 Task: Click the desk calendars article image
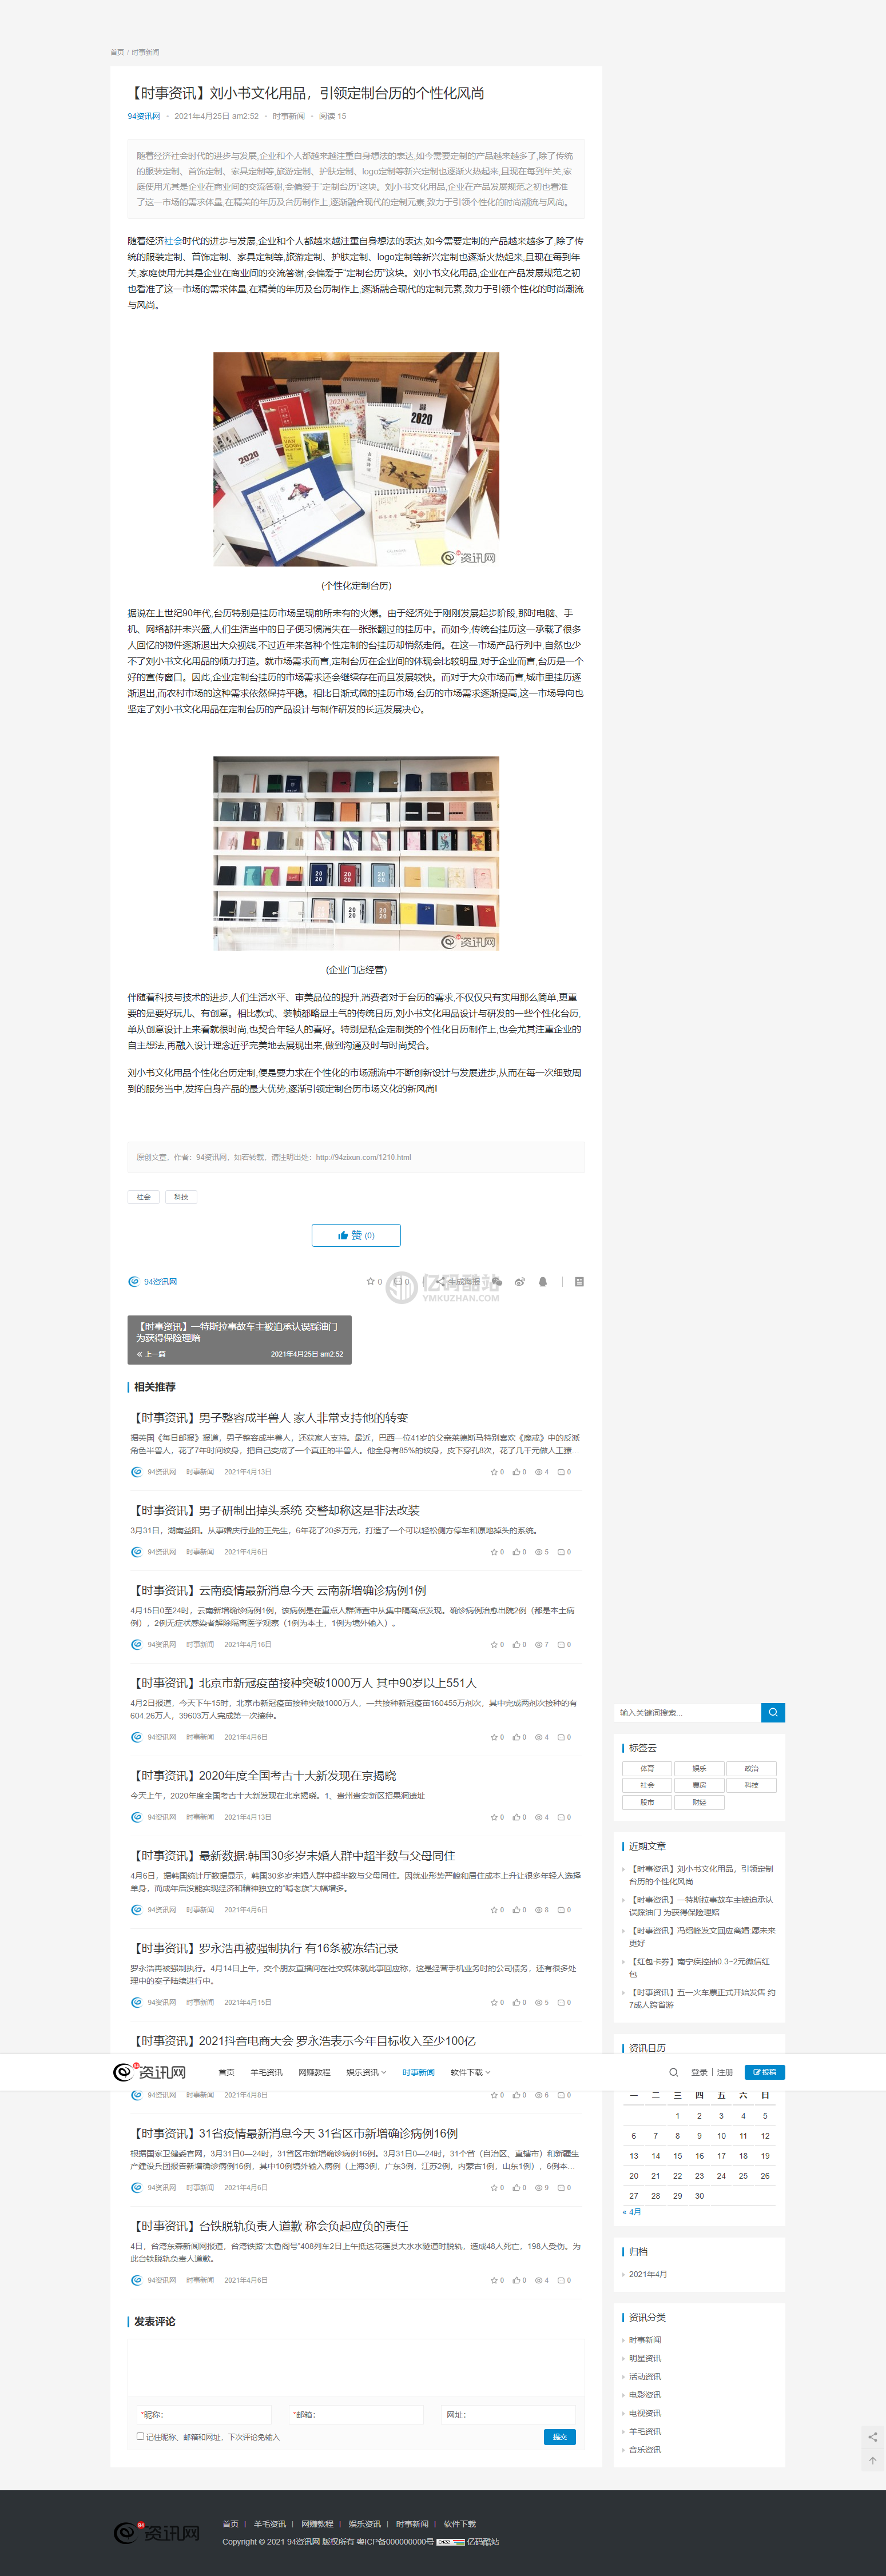pos(356,459)
